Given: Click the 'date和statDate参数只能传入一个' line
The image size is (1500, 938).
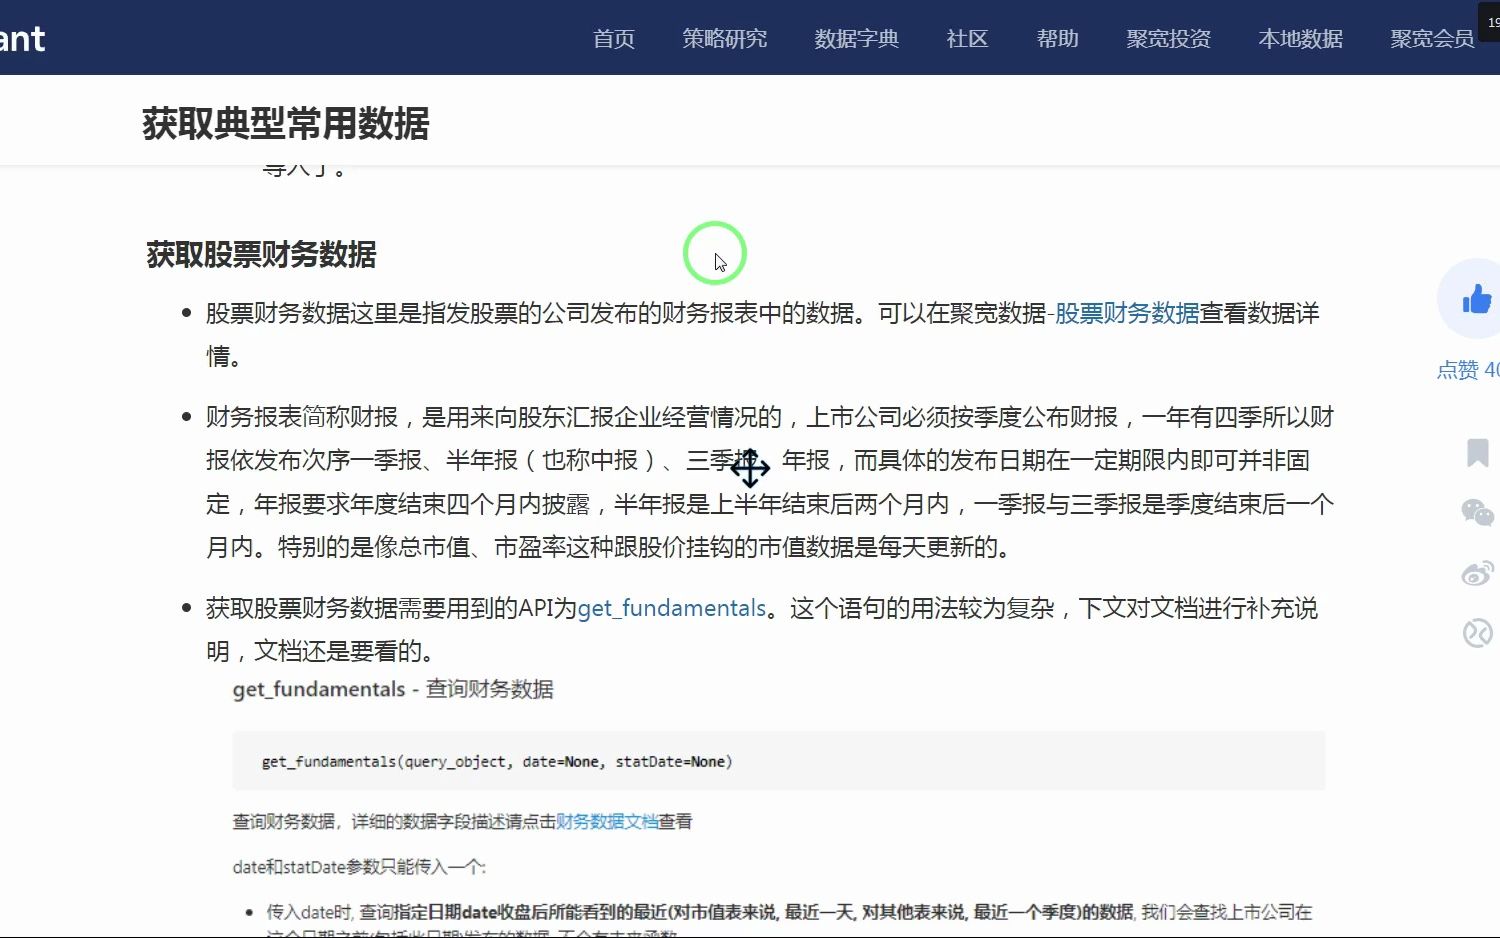Looking at the screenshot, I should pos(359,867).
